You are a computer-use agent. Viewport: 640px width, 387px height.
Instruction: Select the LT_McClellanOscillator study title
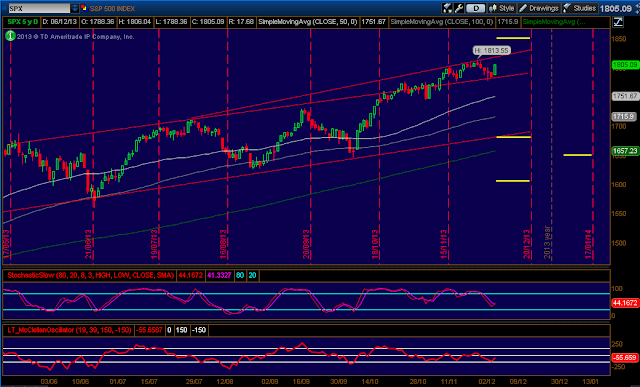[x=69, y=330]
